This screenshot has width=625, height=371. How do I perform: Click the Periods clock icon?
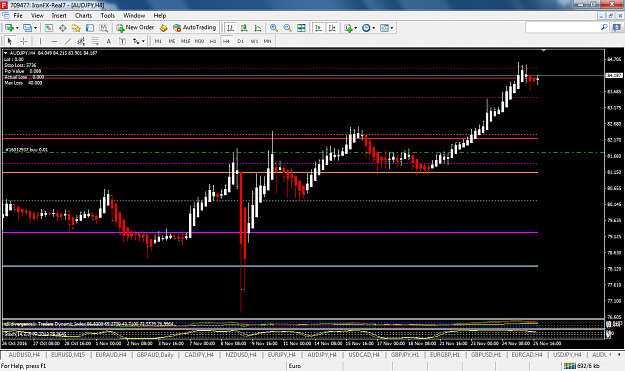[366, 28]
